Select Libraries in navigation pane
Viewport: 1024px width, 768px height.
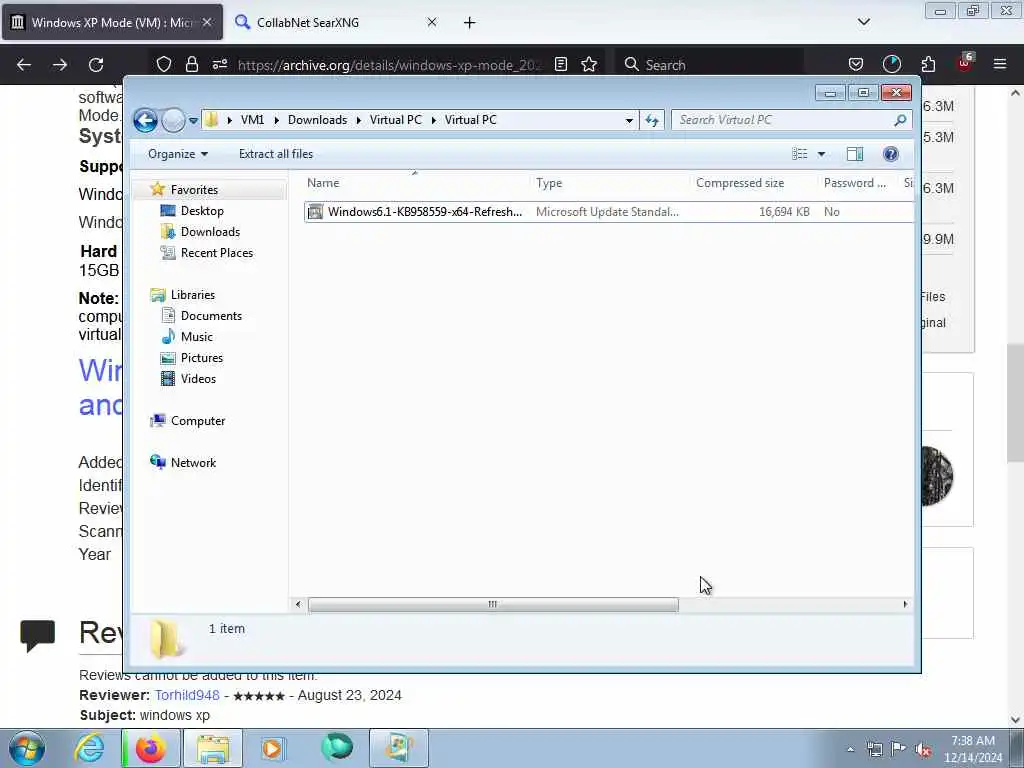(x=193, y=295)
